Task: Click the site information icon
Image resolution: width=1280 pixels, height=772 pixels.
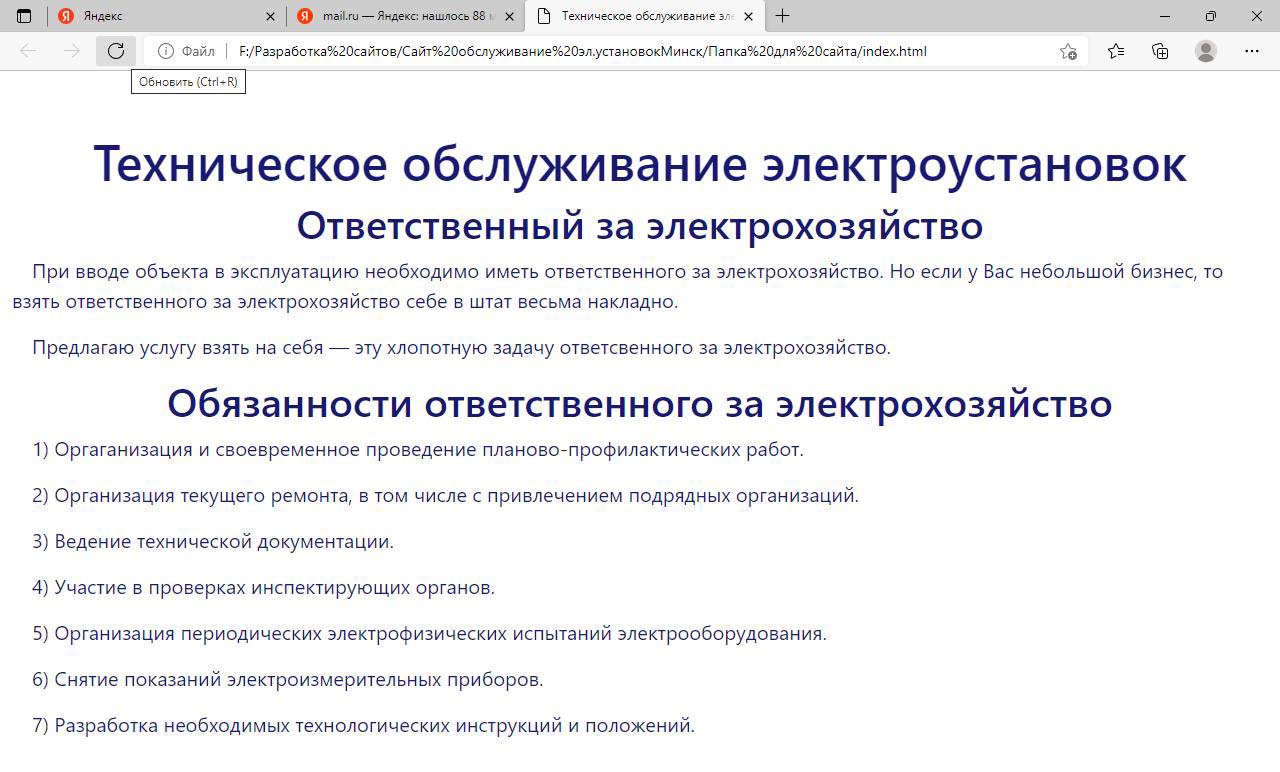Action: point(166,51)
